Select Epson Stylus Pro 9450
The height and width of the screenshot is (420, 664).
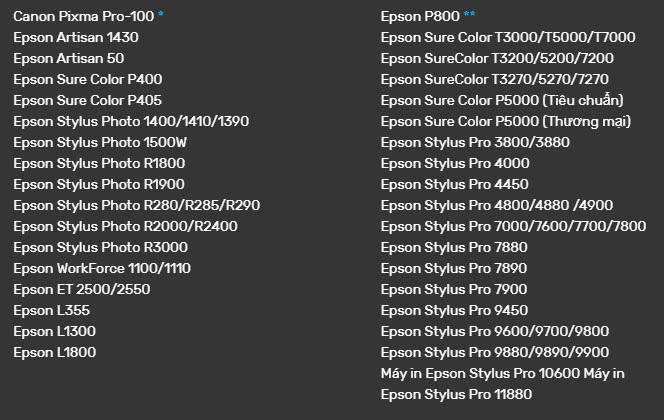(x=455, y=310)
